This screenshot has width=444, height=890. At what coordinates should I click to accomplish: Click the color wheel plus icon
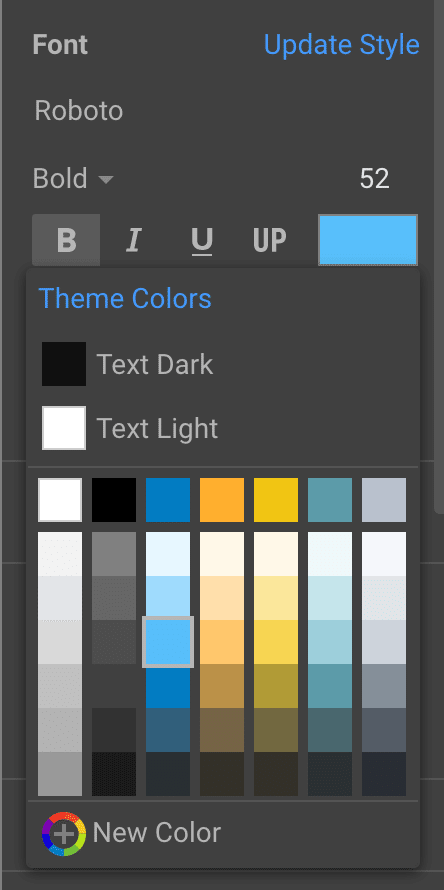pyautogui.click(x=64, y=834)
